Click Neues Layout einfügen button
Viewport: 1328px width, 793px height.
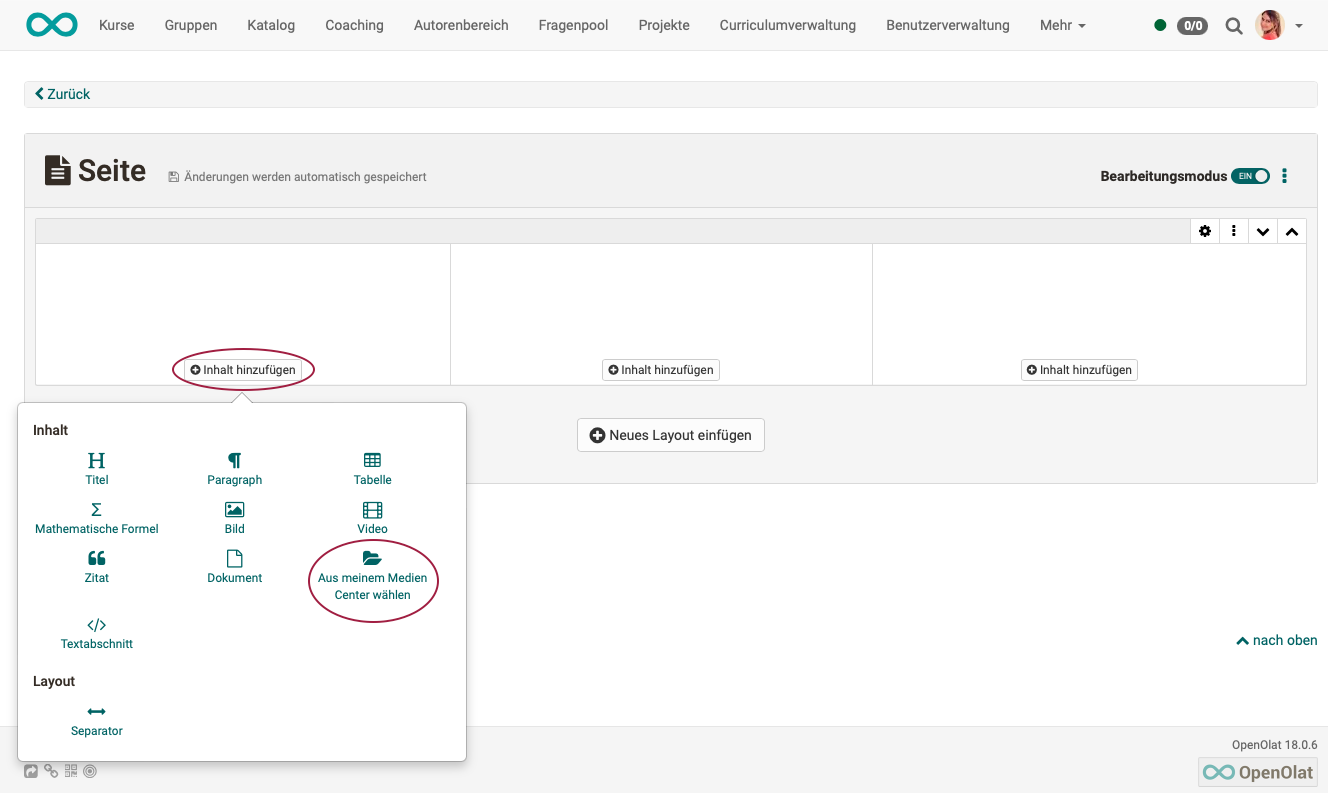click(x=670, y=435)
